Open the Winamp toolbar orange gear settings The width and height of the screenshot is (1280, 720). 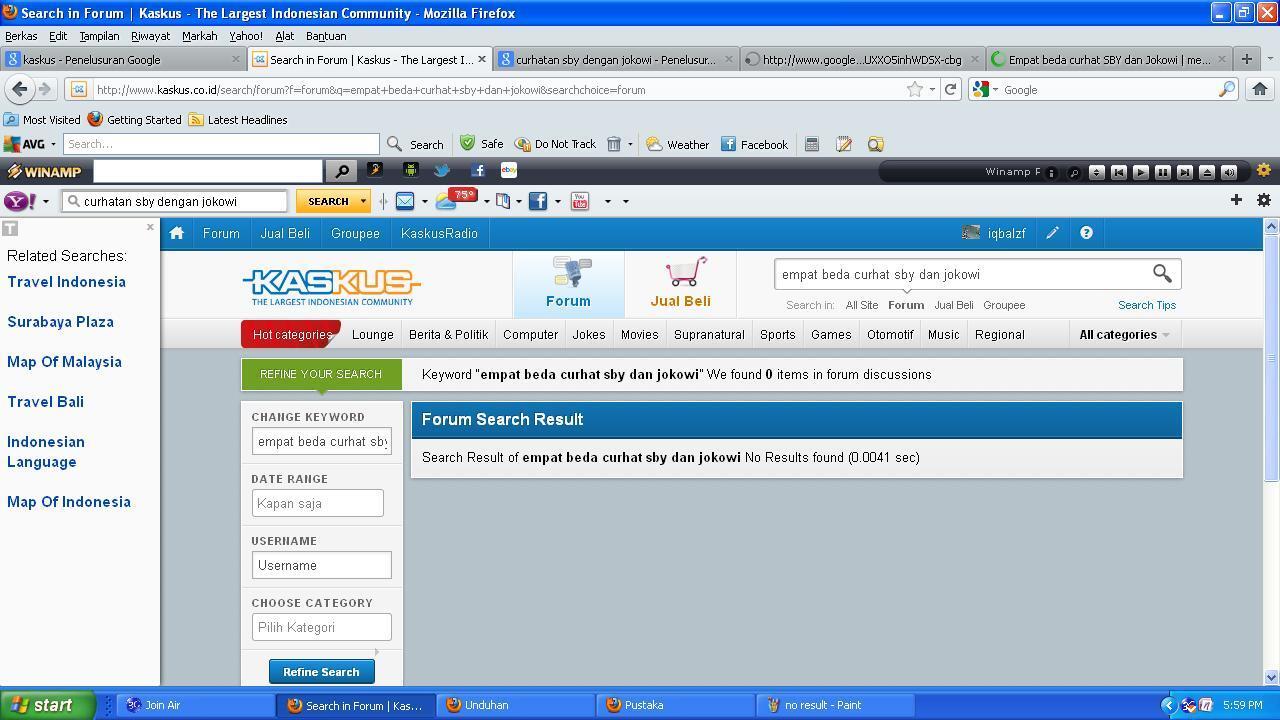click(x=1263, y=171)
